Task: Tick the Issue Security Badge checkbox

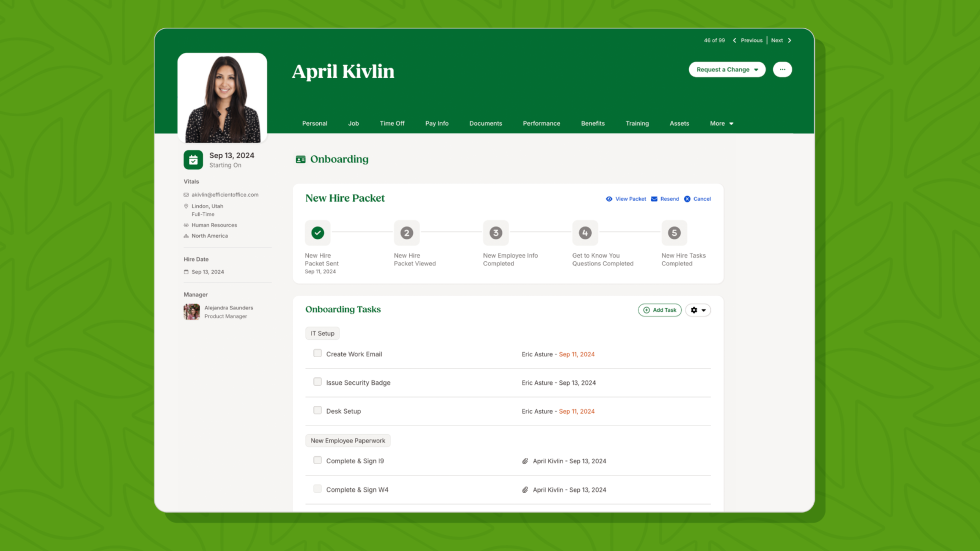Action: [317, 382]
